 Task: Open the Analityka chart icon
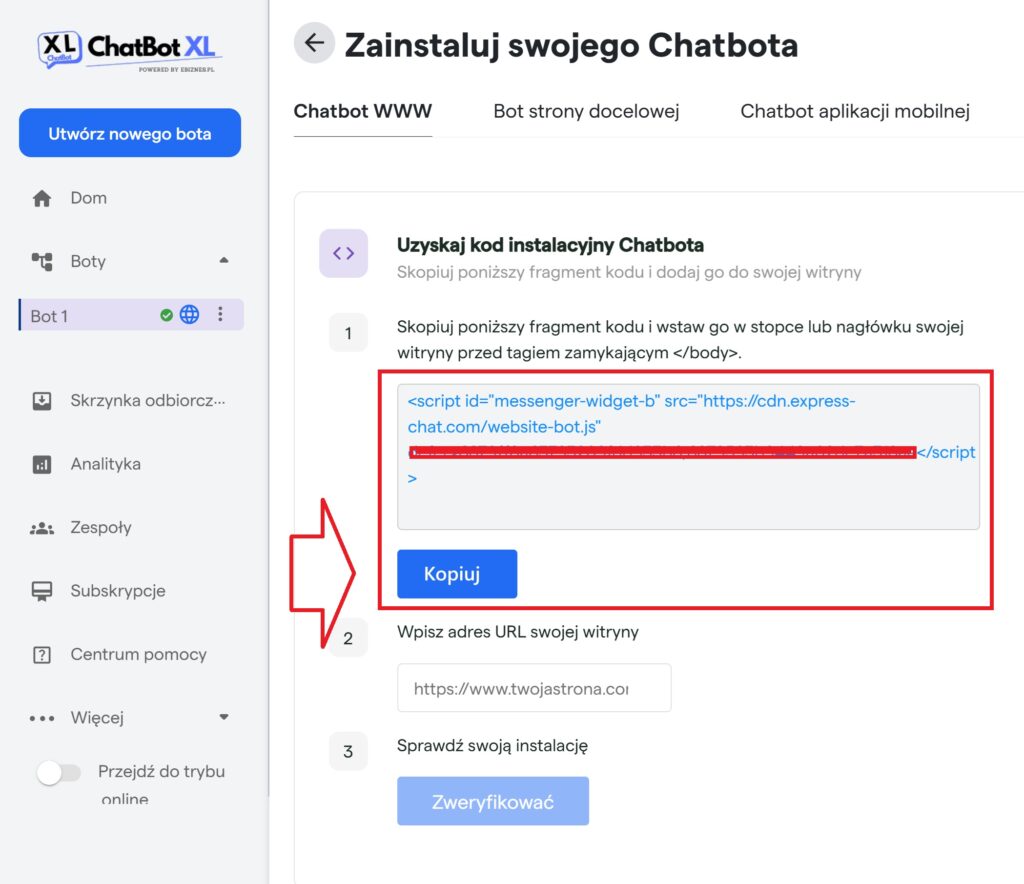tap(42, 464)
